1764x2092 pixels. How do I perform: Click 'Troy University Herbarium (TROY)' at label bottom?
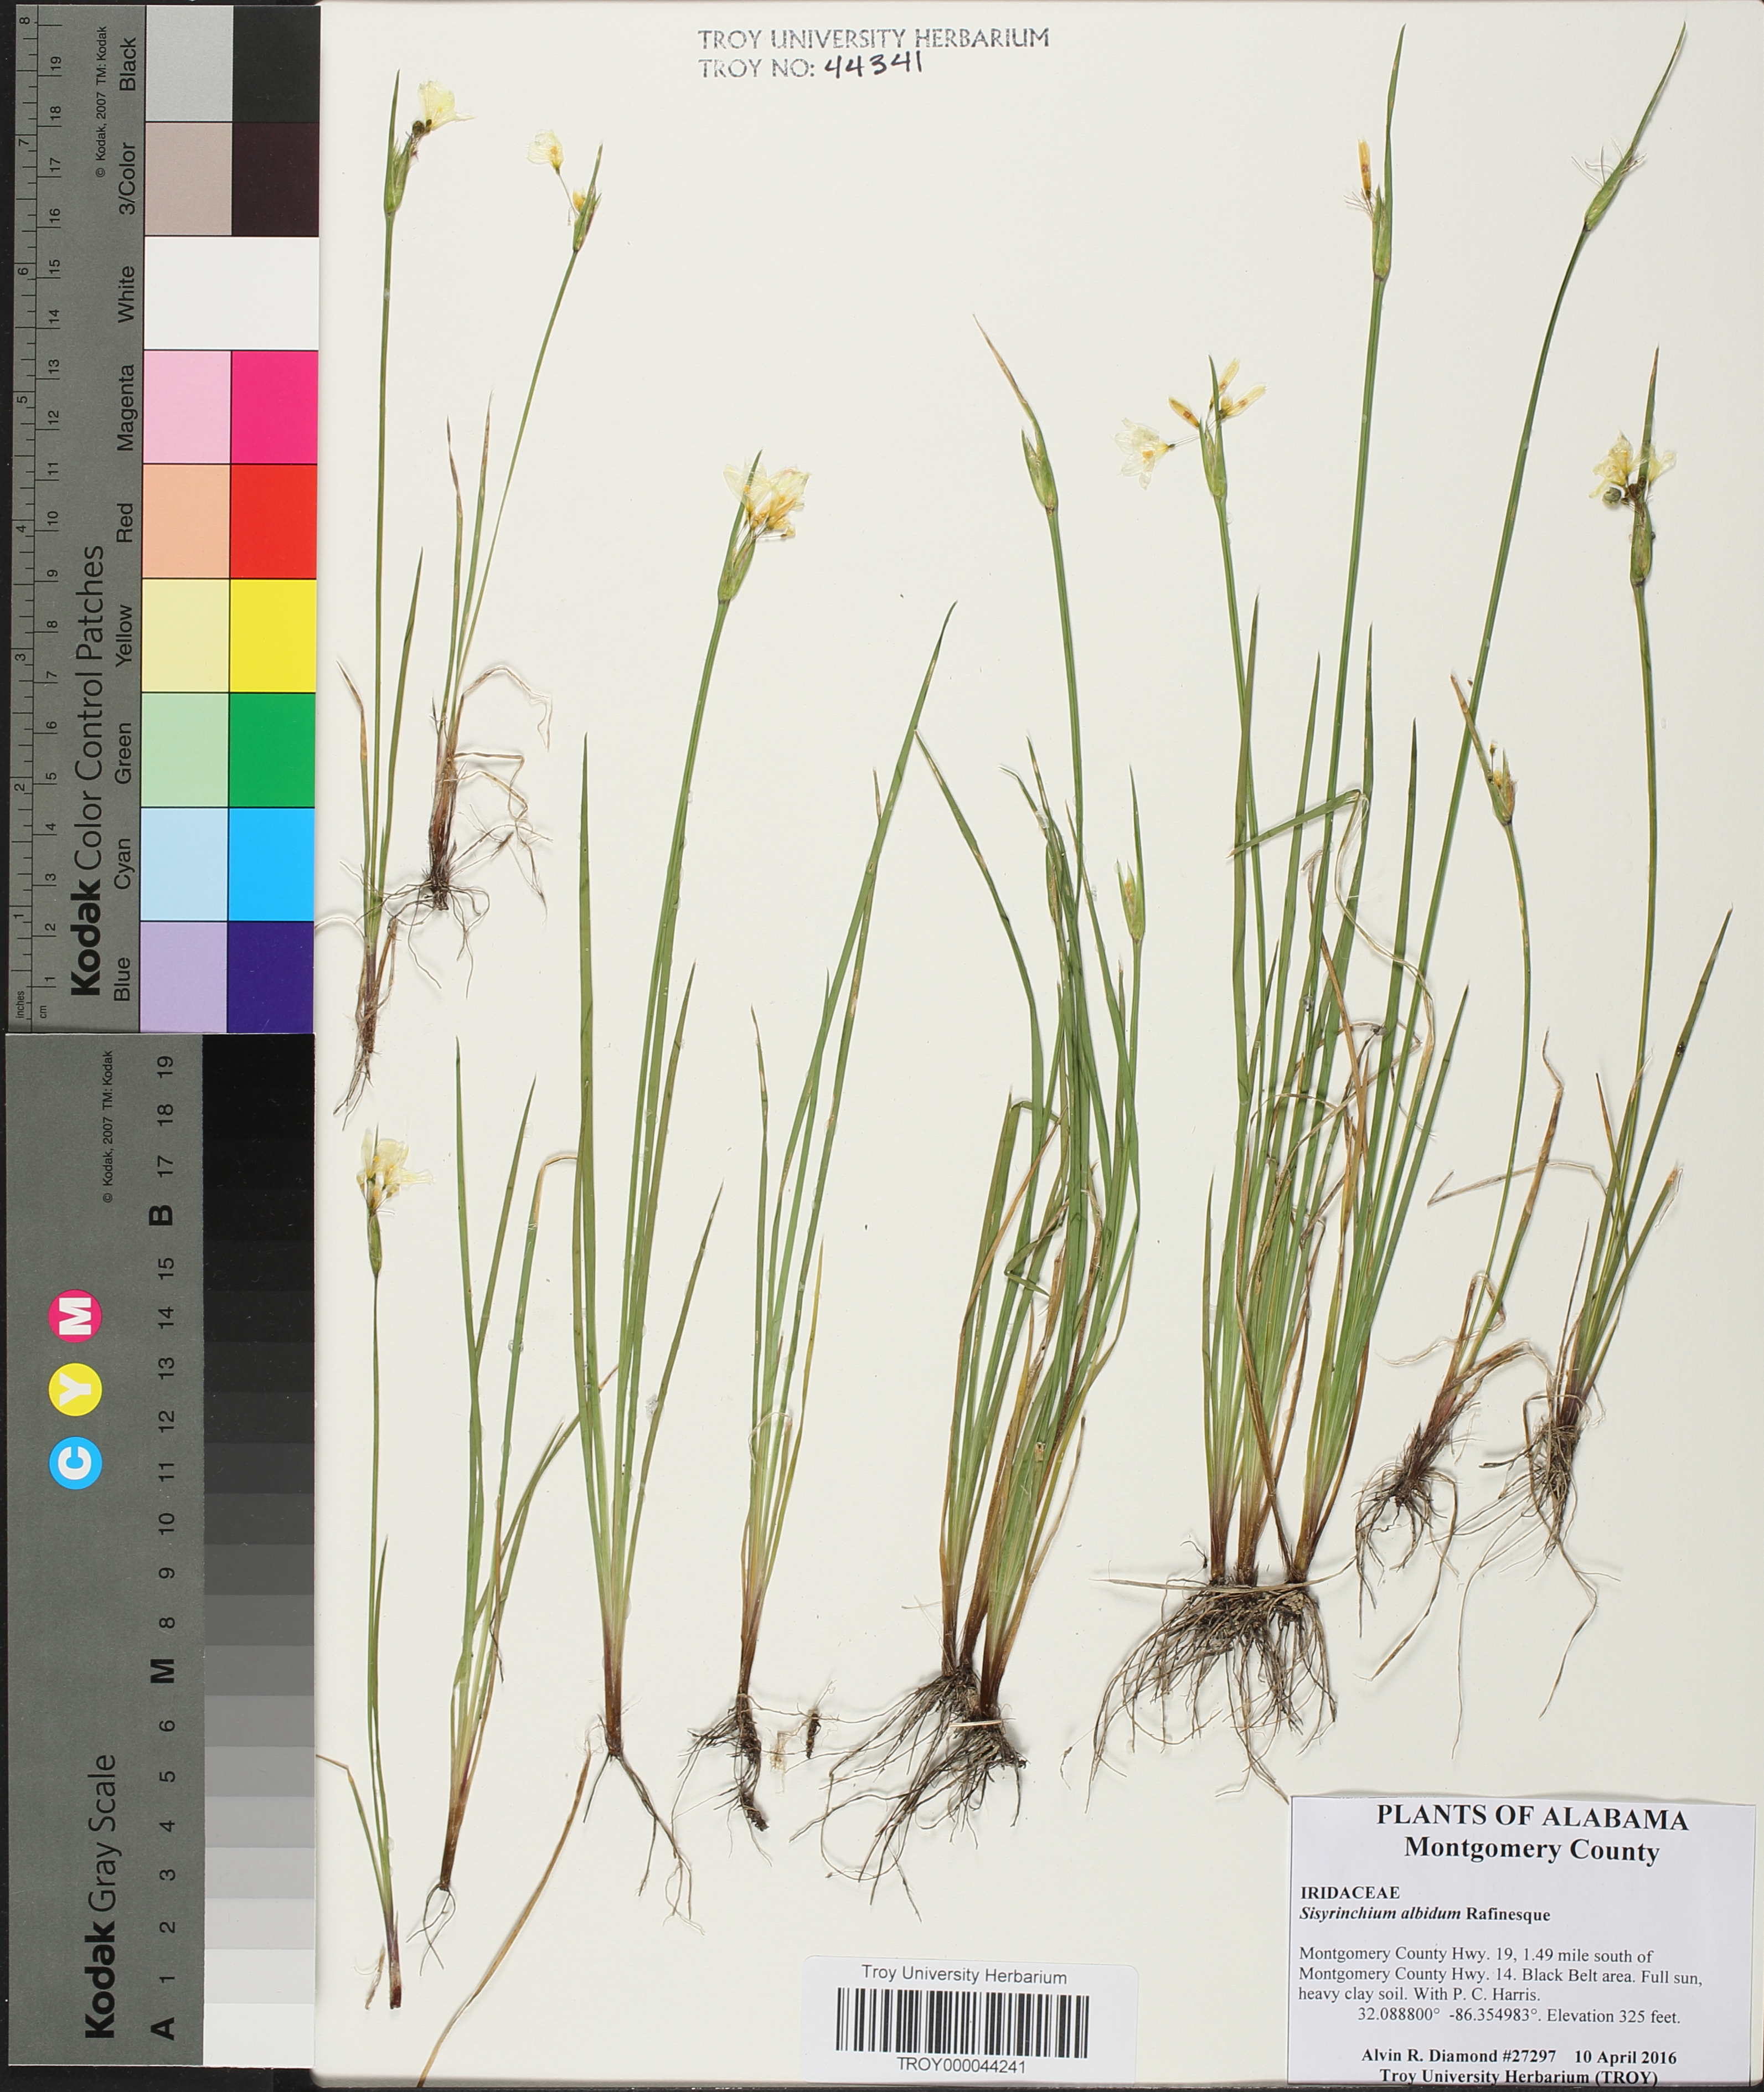point(1518,2076)
